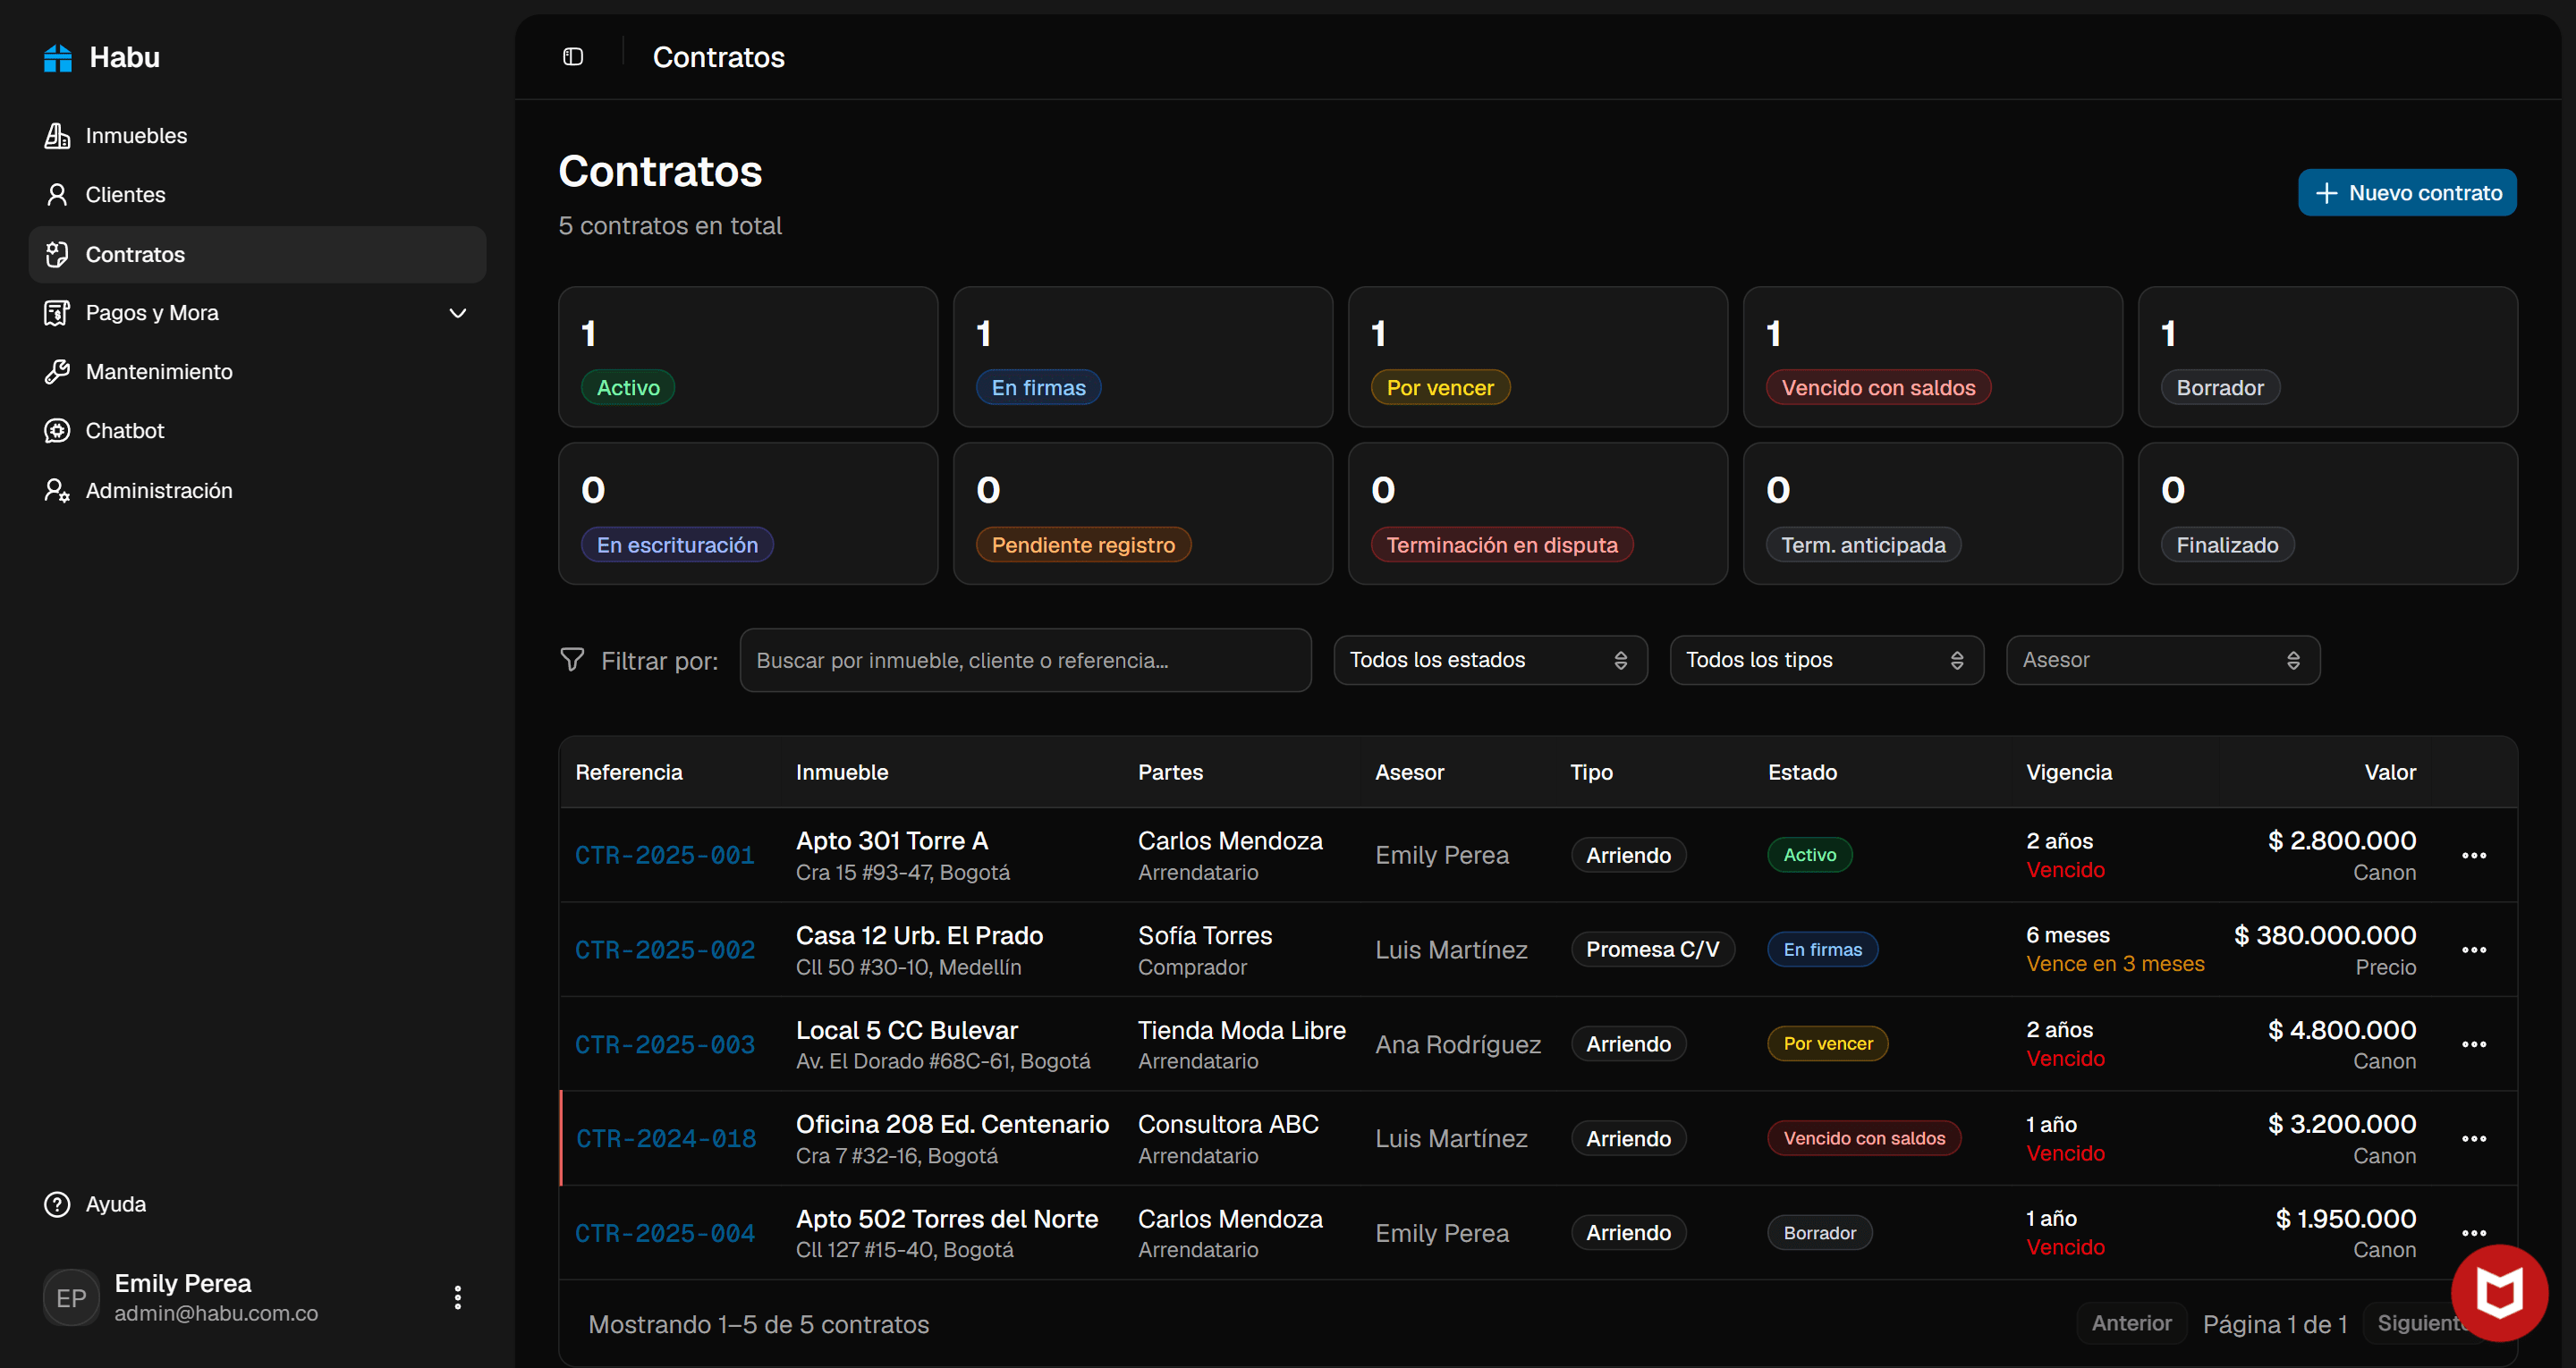2576x1368 pixels.
Task: Click the Term. anticipada summary card
Action: pyautogui.click(x=1933, y=514)
